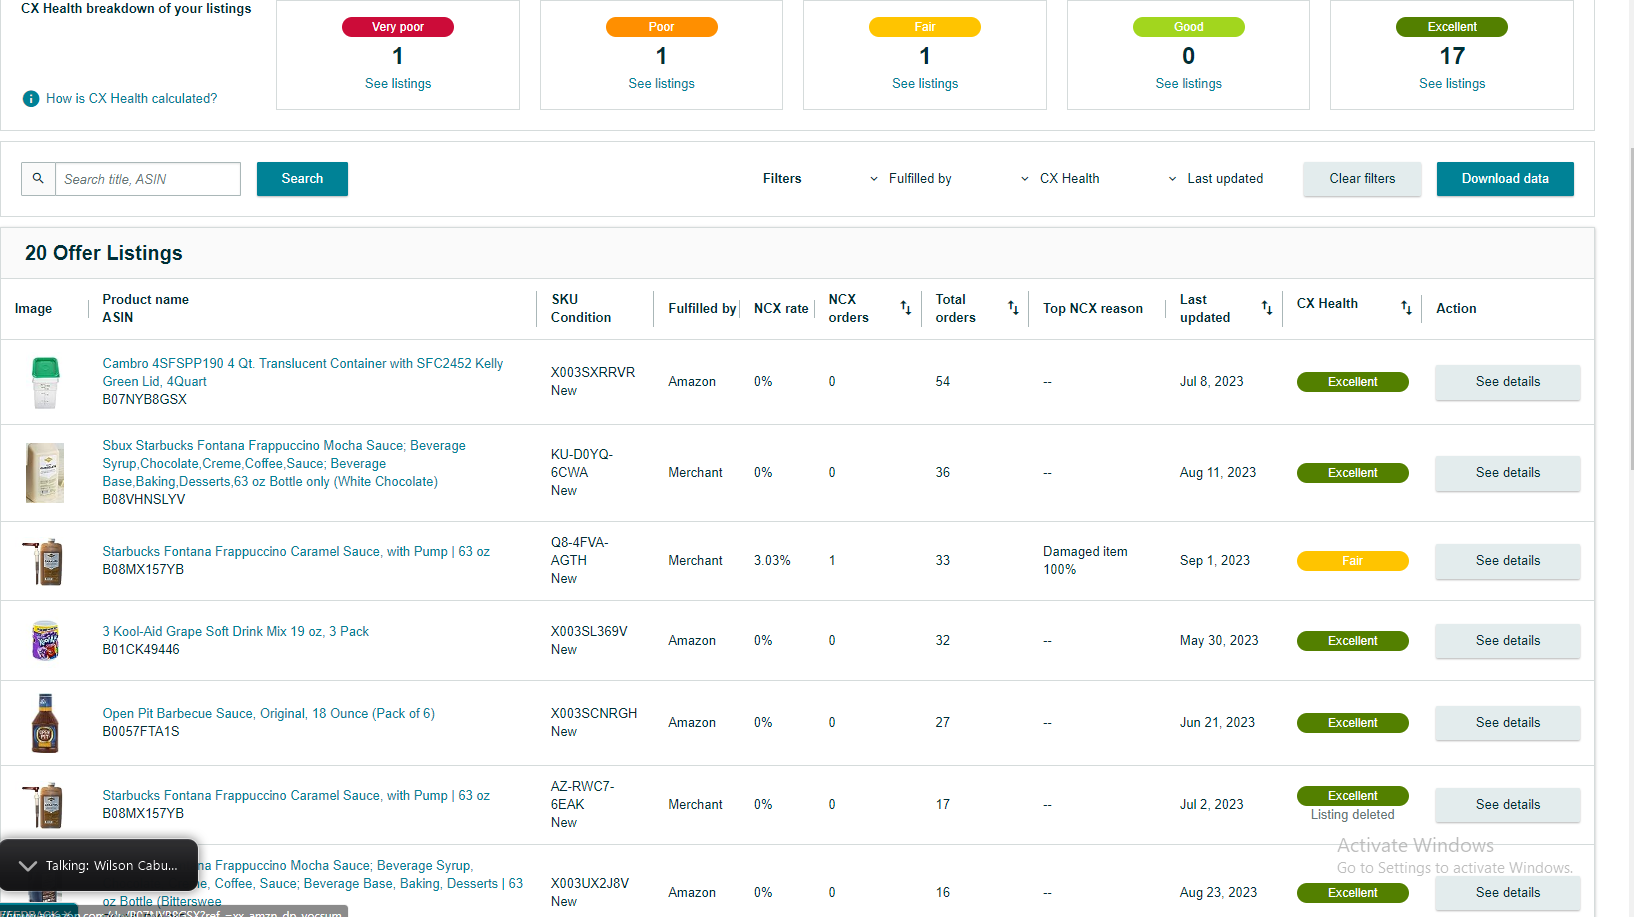Viewport: 1634px width, 917px height.
Task: Click into Search title, ASIN field
Action: pyautogui.click(x=148, y=179)
